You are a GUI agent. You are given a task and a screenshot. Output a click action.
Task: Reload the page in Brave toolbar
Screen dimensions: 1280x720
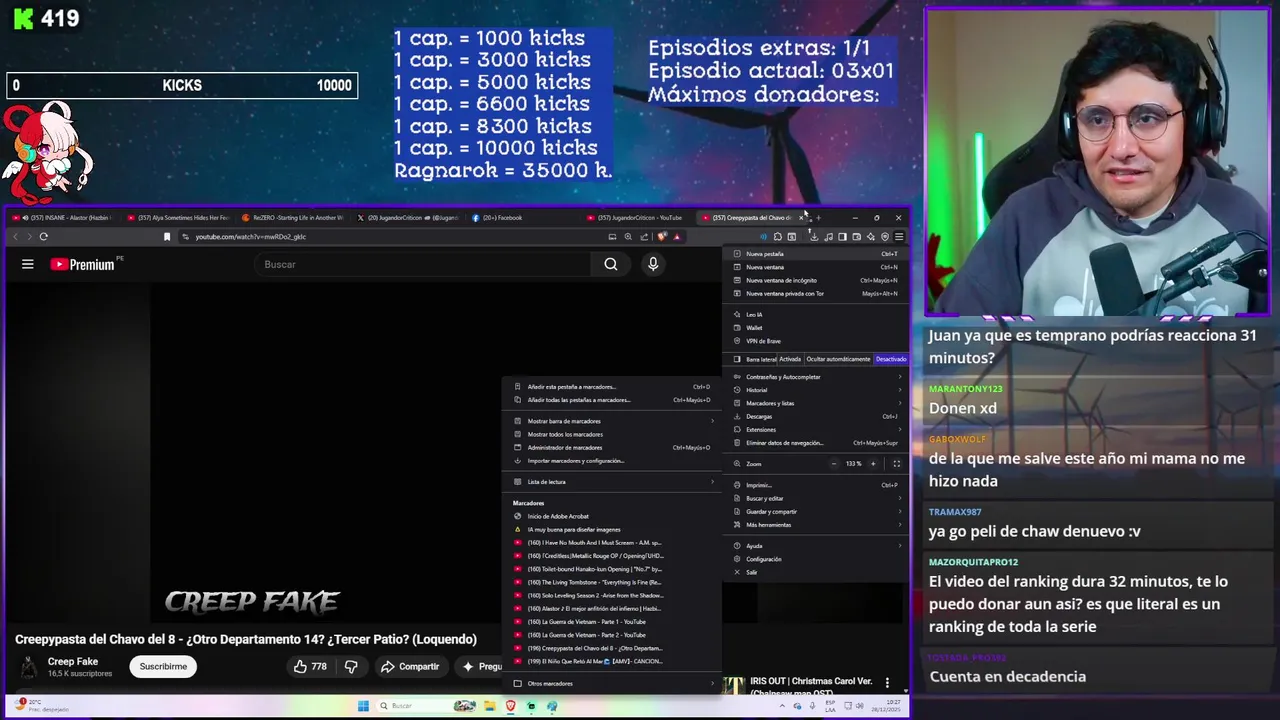click(x=44, y=237)
